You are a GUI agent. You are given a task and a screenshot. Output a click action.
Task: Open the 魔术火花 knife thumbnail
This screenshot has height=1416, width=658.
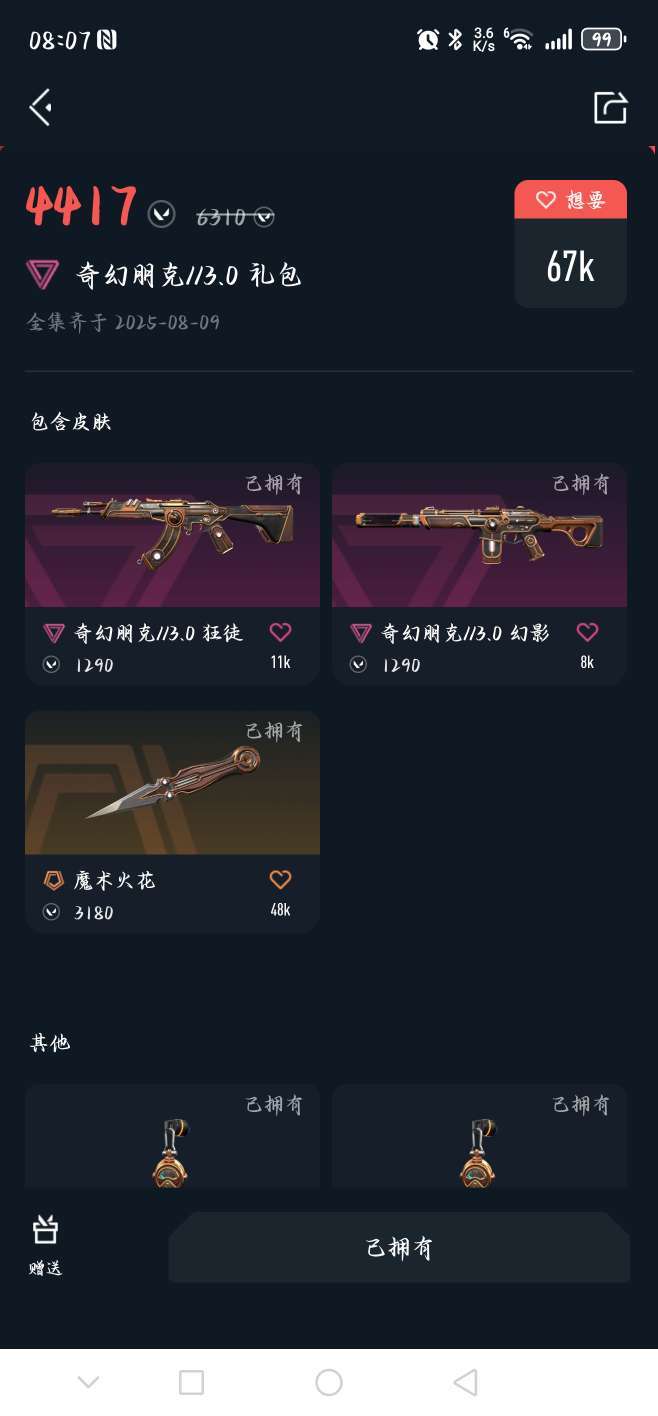tap(172, 782)
